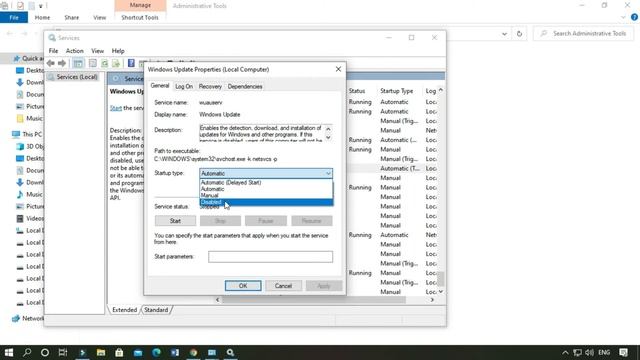640x360 pixels.
Task: Choose Automatic (Delayed Start) option
Action: tap(266, 182)
